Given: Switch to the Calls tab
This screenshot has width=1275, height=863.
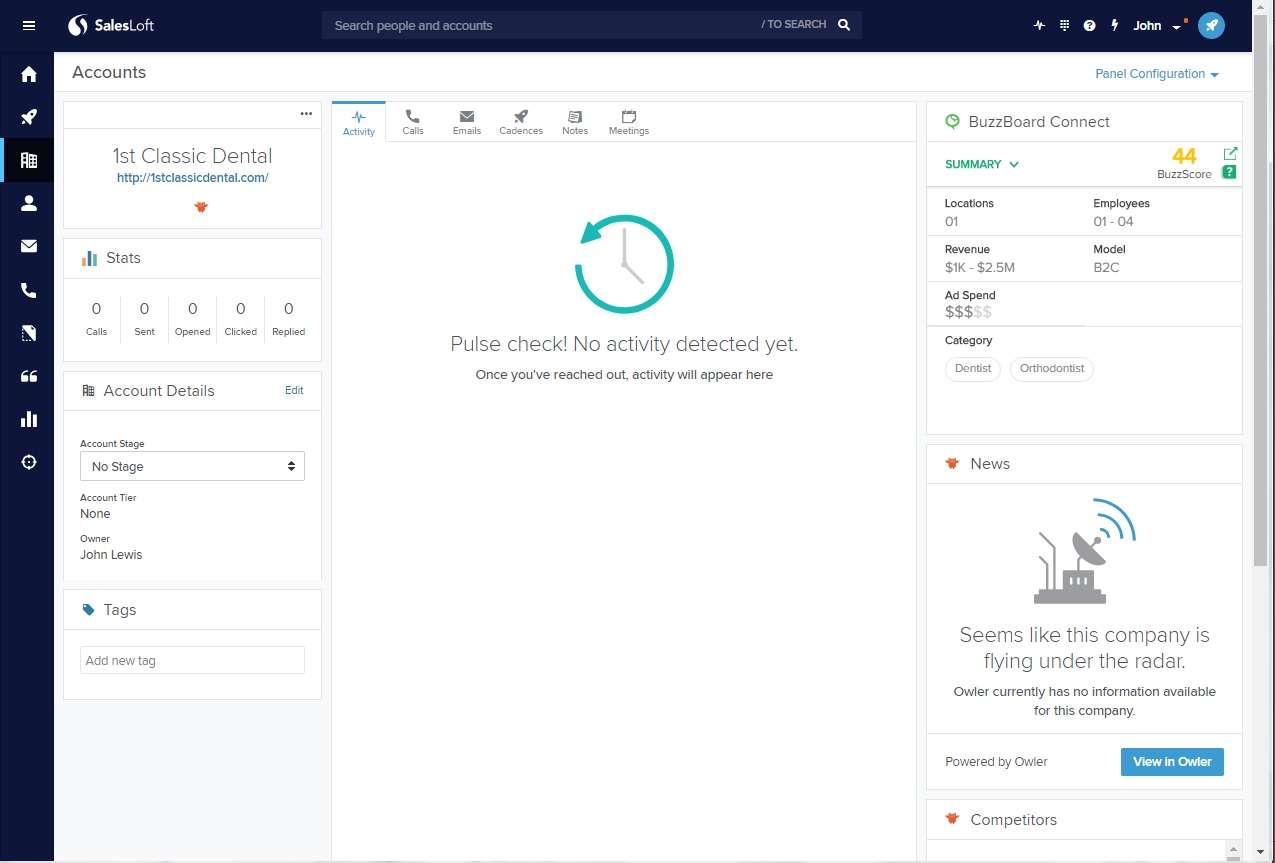Looking at the screenshot, I should tap(413, 122).
